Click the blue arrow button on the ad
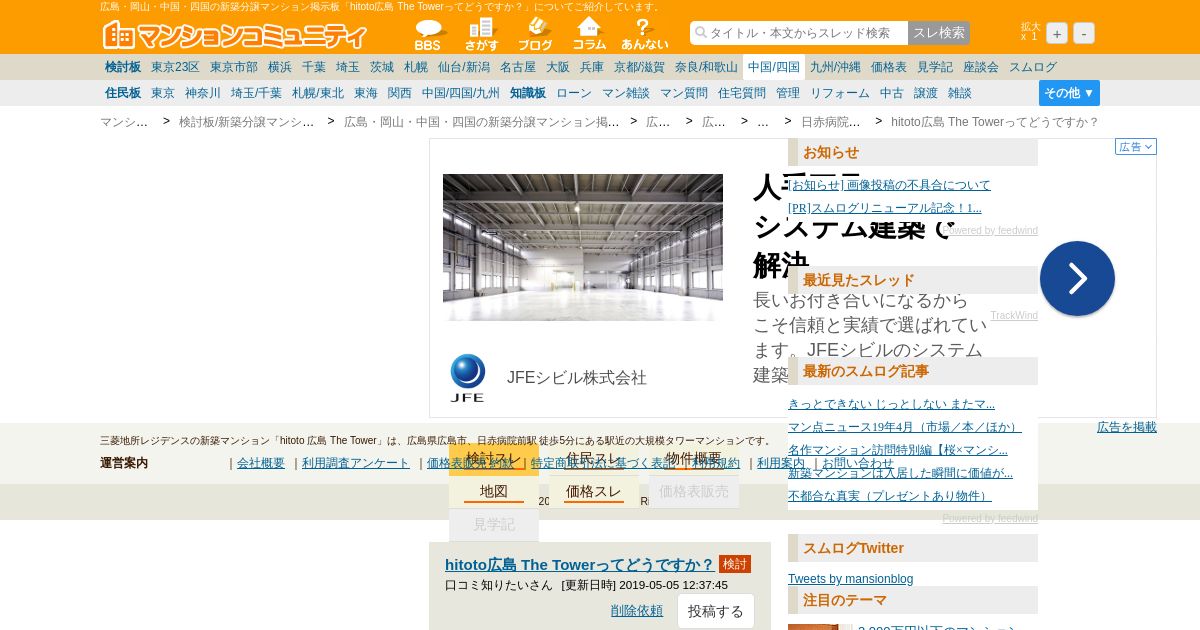1200x630 pixels. (x=1077, y=278)
